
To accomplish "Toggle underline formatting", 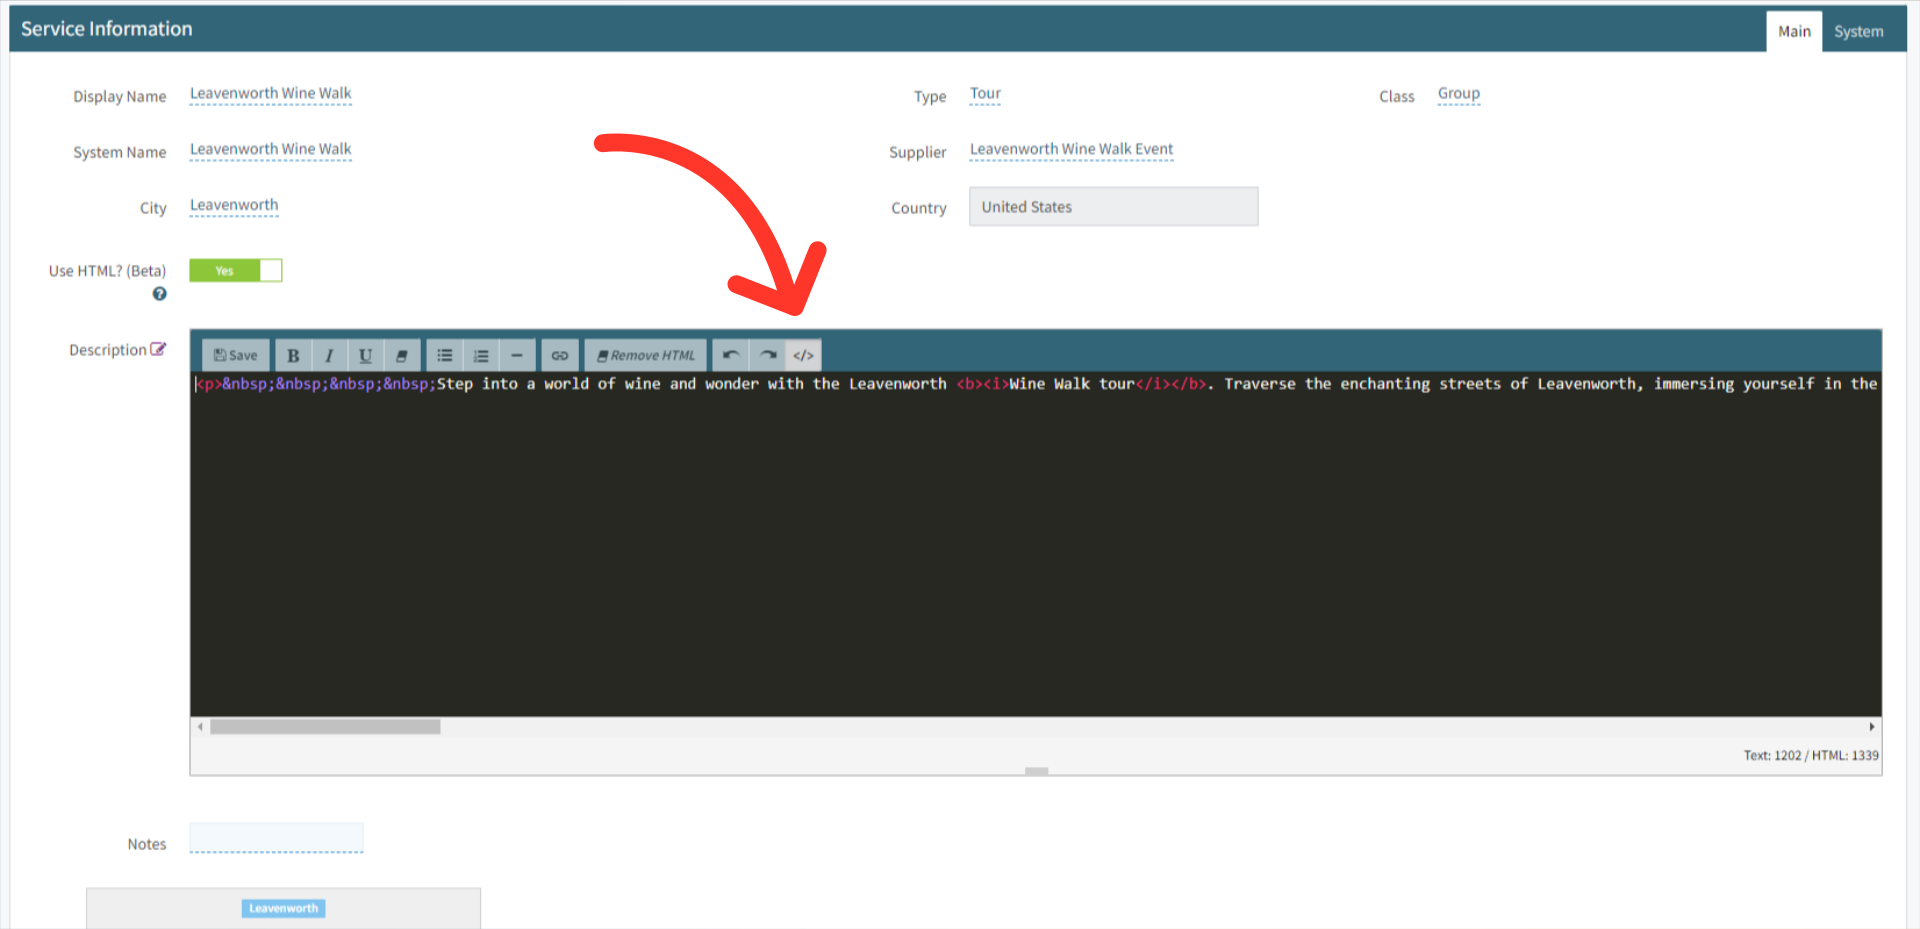I will pyautogui.click(x=365, y=355).
